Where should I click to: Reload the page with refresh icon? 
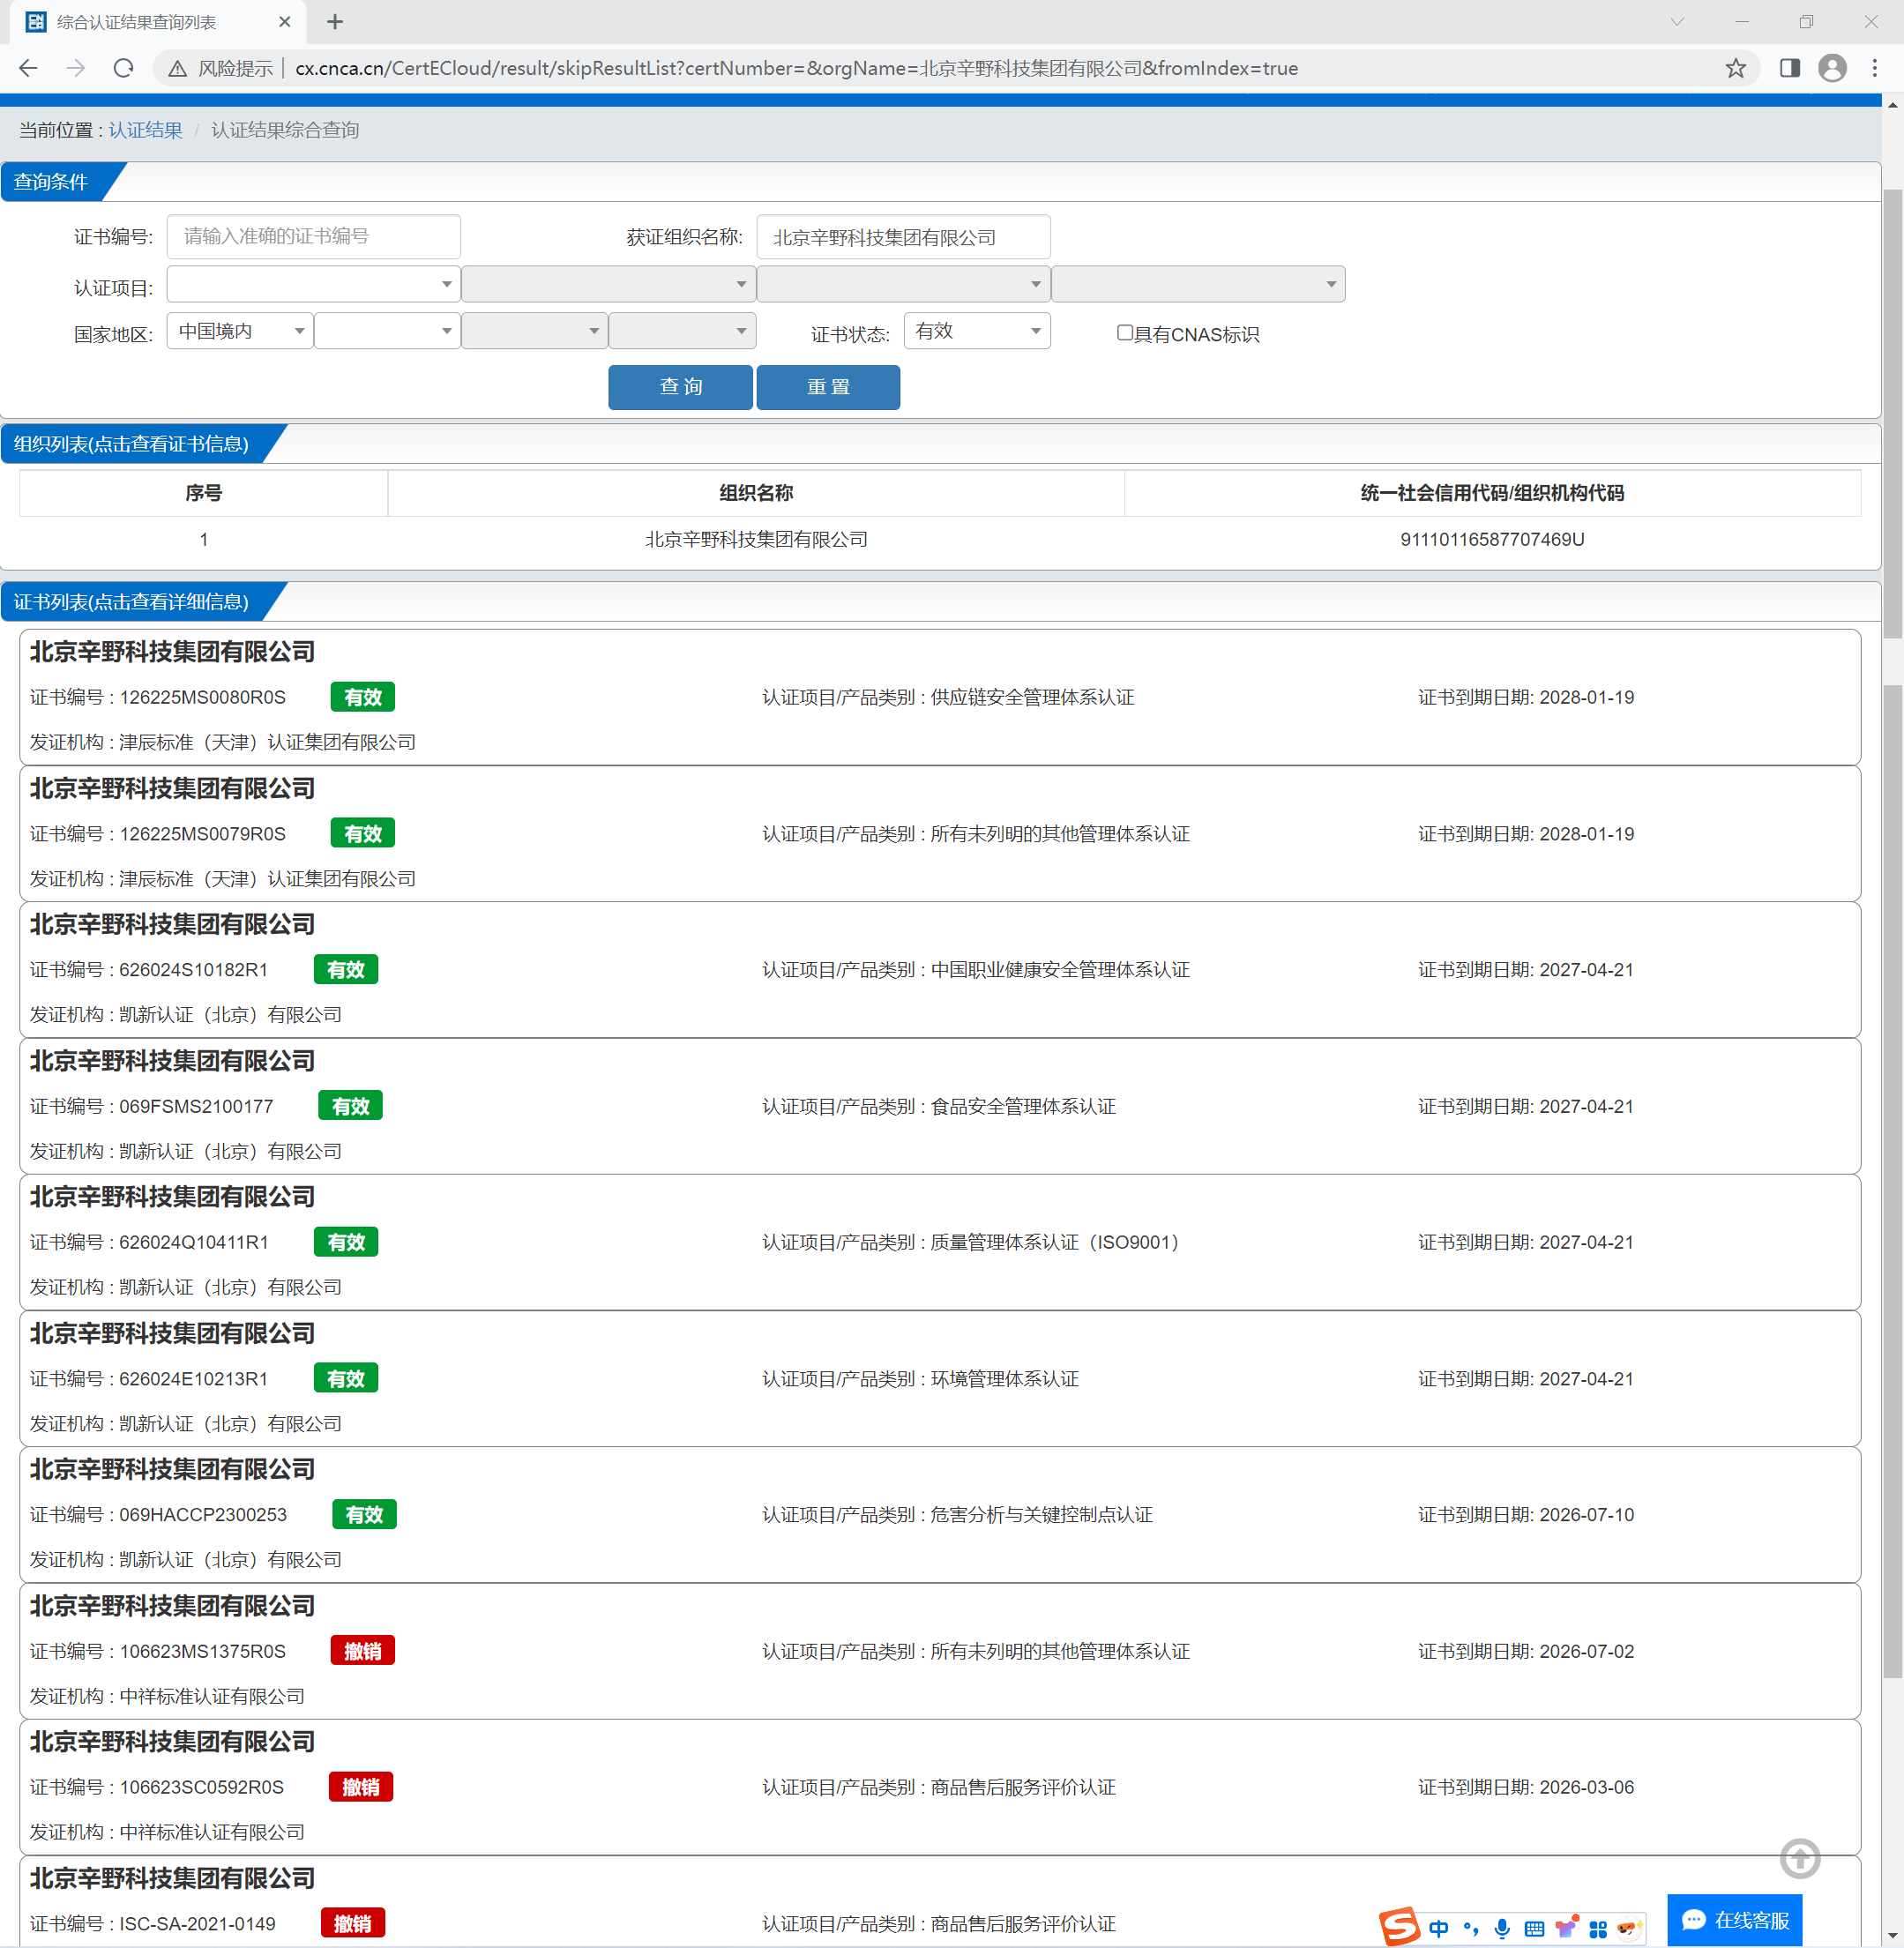[124, 68]
